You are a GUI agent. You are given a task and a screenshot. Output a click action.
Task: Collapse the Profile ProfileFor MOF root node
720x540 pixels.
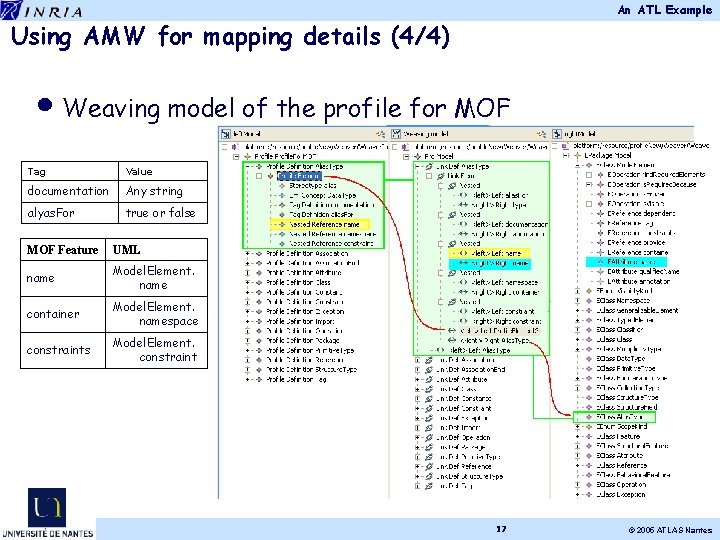click(236, 157)
